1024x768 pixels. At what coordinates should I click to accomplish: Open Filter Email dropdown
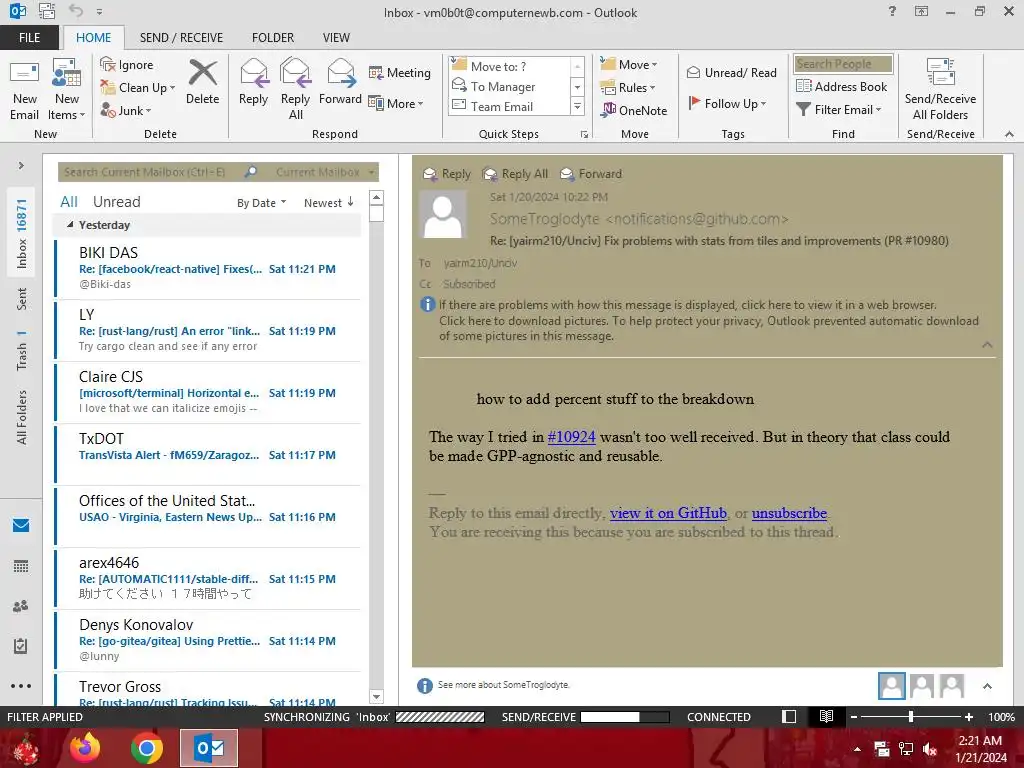pyautogui.click(x=839, y=110)
